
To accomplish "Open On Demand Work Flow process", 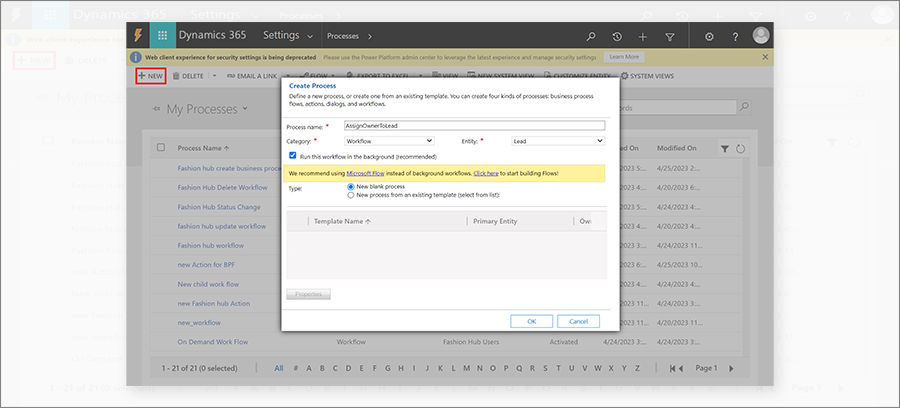I will coord(213,342).
